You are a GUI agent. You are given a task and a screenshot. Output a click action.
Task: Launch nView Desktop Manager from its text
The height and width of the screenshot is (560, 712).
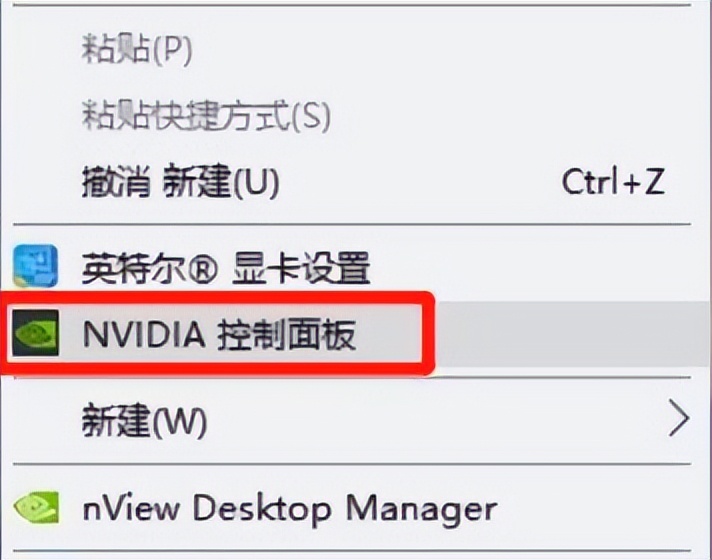click(289, 508)
